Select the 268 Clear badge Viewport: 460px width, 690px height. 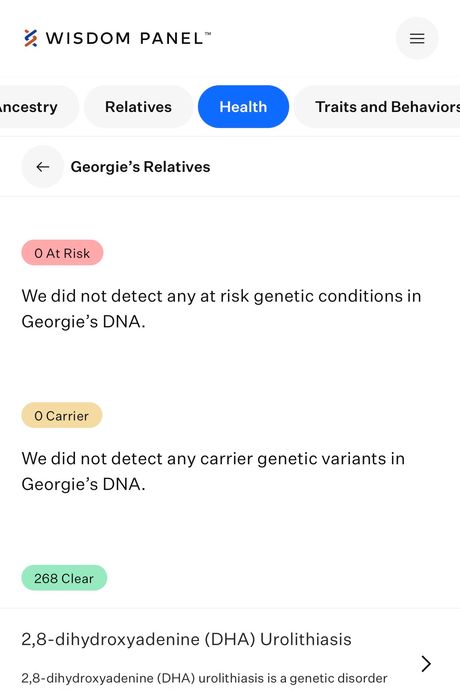click(64, 578)
